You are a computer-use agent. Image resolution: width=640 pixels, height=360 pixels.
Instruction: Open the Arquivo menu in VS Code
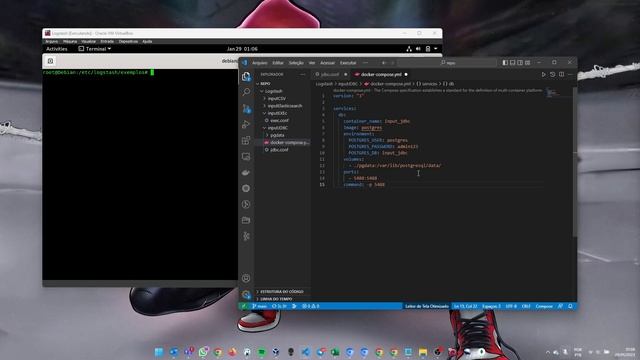click(x=260, y=63)
